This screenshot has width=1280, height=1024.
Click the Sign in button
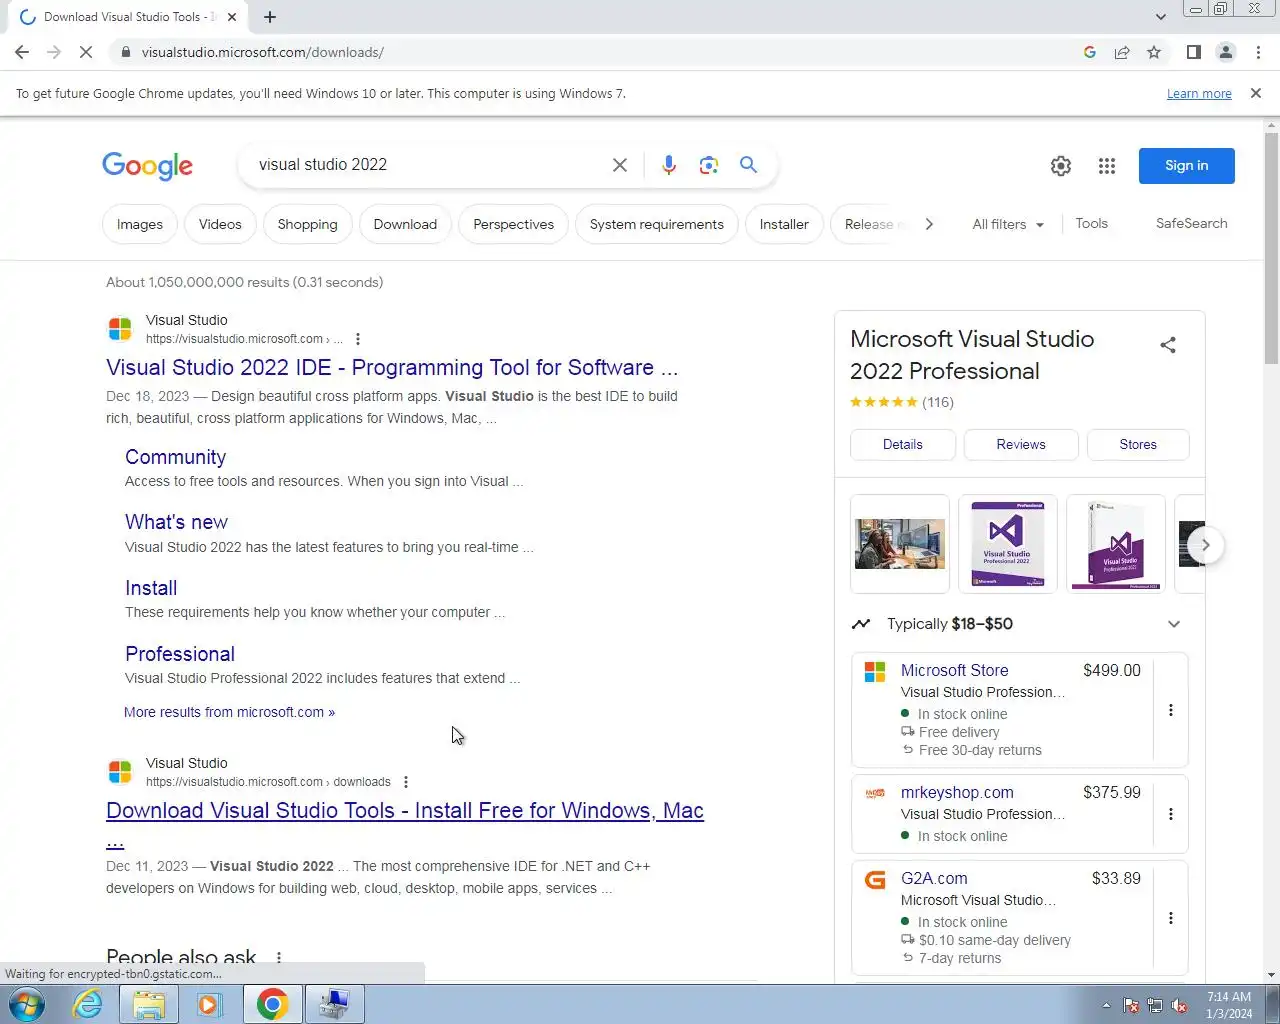tap(1187, 166)
